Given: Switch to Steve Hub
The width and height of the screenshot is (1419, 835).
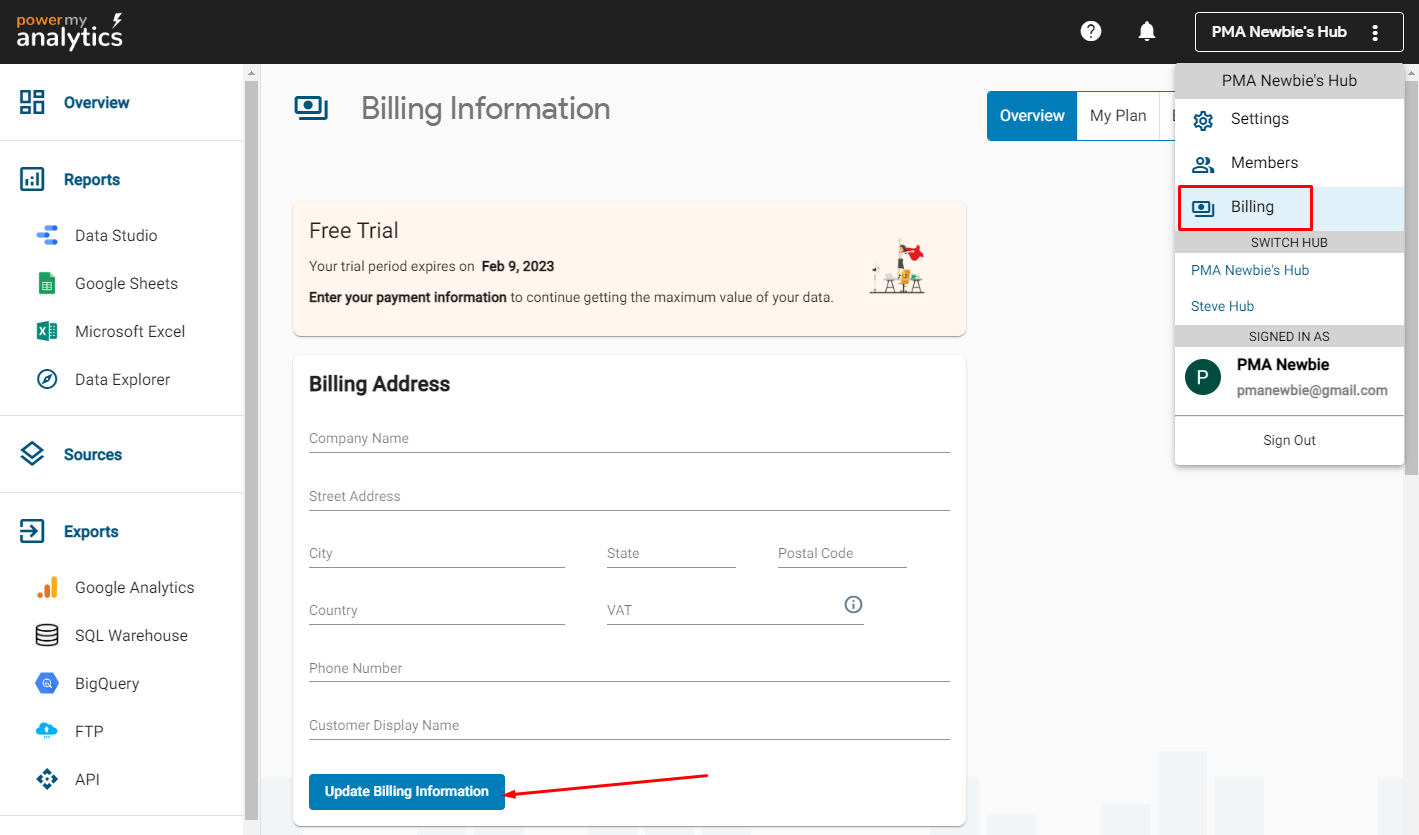Looking at the screenshot, I should (1222, 306).
